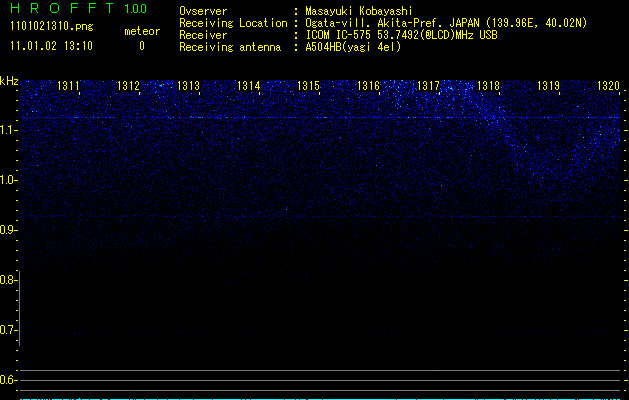Click the 0.7 frequency axis label
The height and width of the screenshot is (400, 629).
[8, 330]
